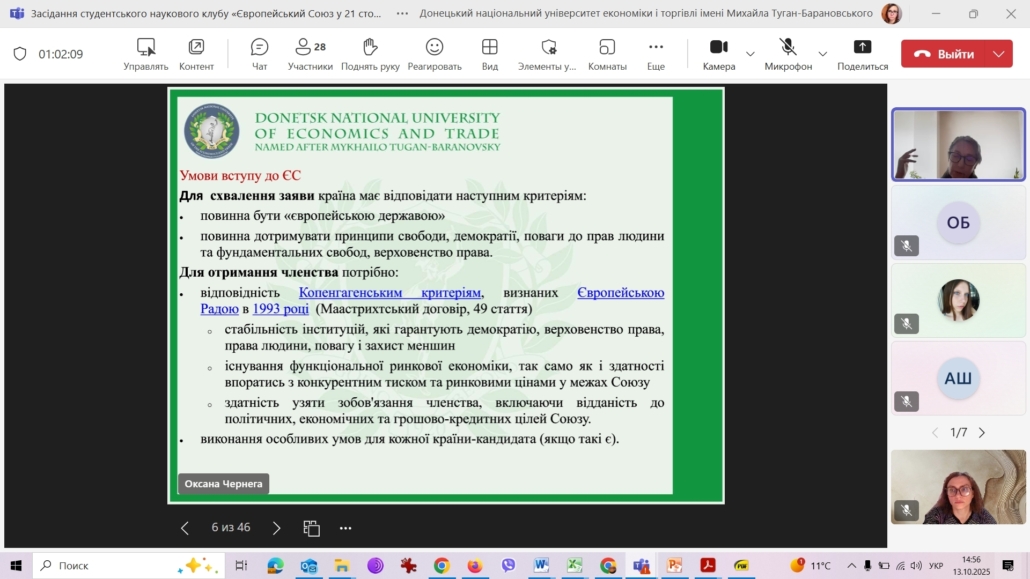Click the red Выйти leave button
The image size is (1030, 579).
pos(944,54)
